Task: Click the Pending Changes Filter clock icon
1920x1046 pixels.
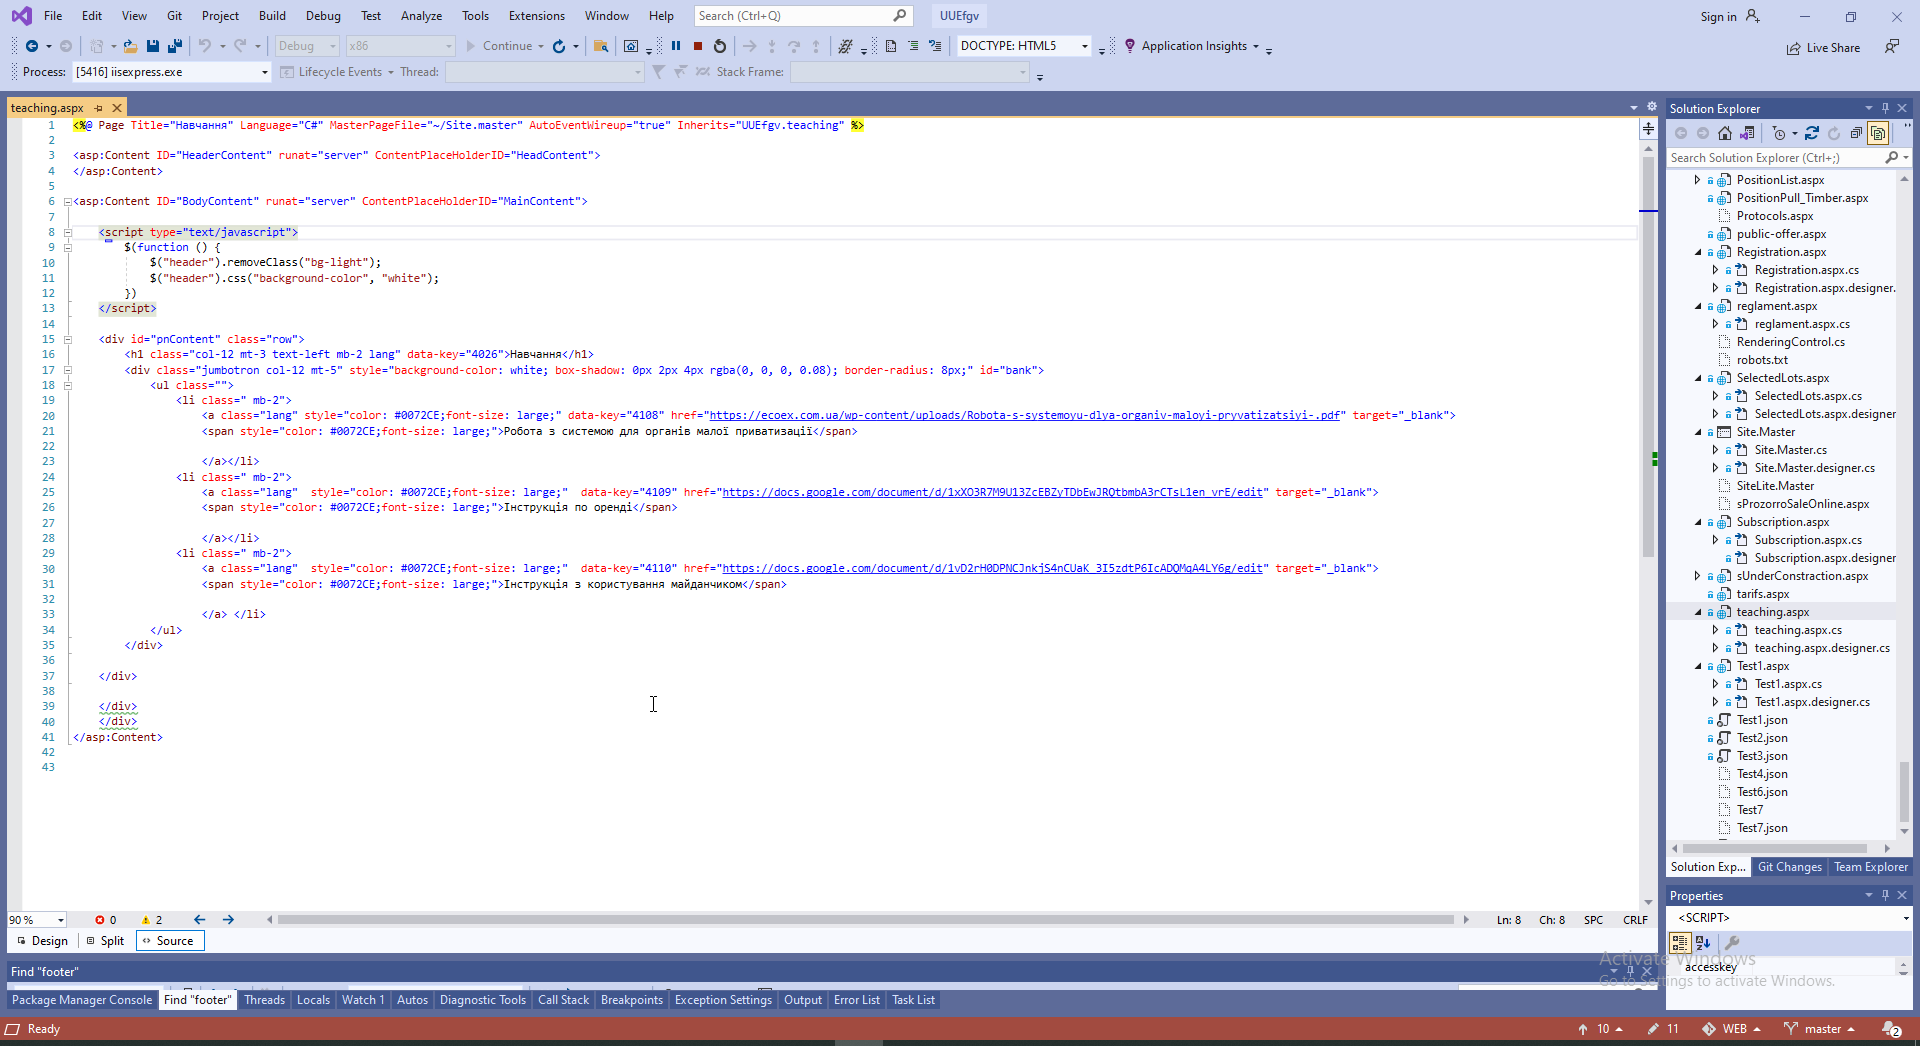Action: coord(1778,133)
